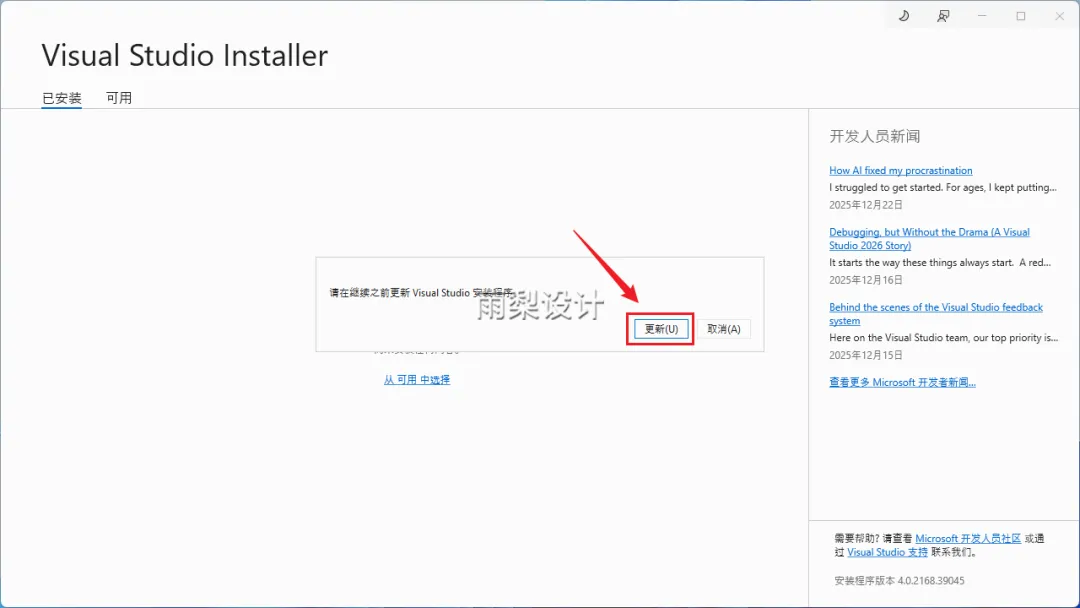Click the 取消(A) button

point(724,329)
